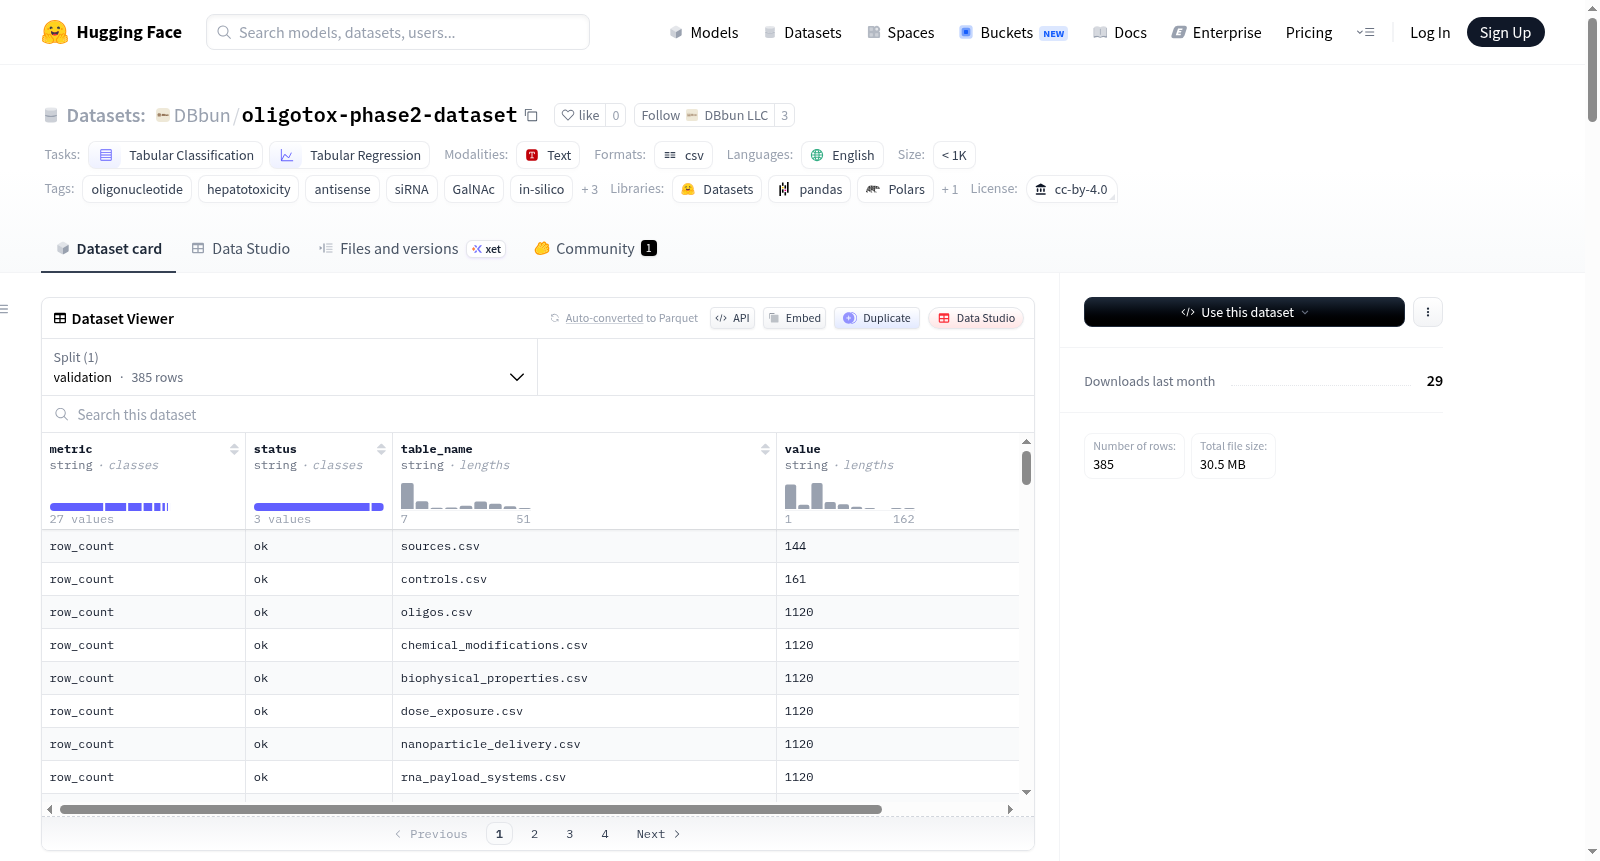Click the Sign Up button
1600x861 pixels.
[x=1505, y=32]
